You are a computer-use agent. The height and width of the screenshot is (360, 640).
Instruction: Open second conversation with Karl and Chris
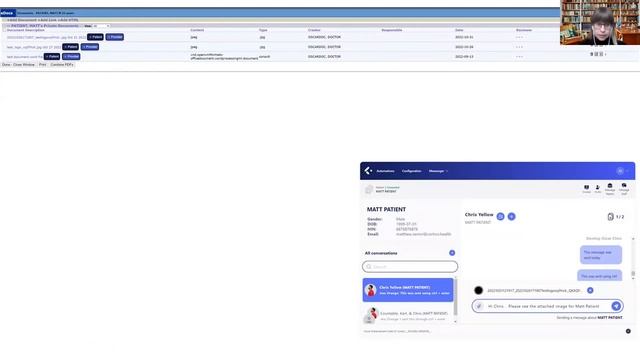point(408,315)
